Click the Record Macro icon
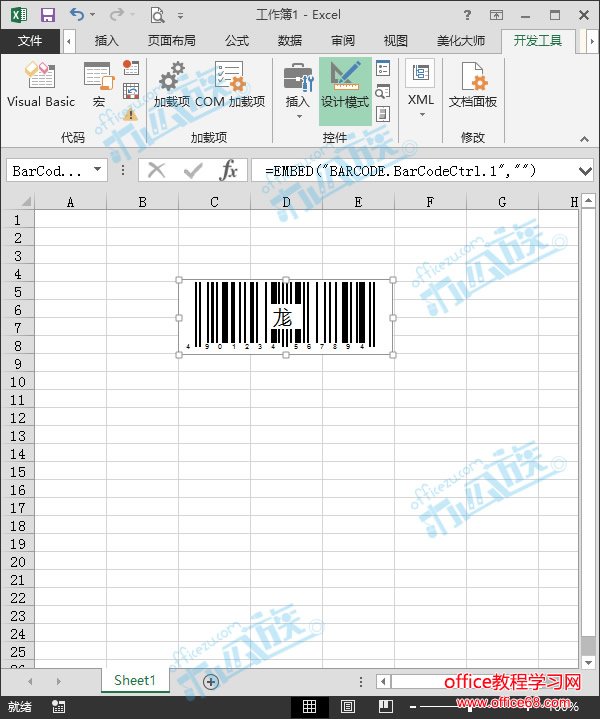This screenshot has height=719, width=600. (x=131, y=68)
